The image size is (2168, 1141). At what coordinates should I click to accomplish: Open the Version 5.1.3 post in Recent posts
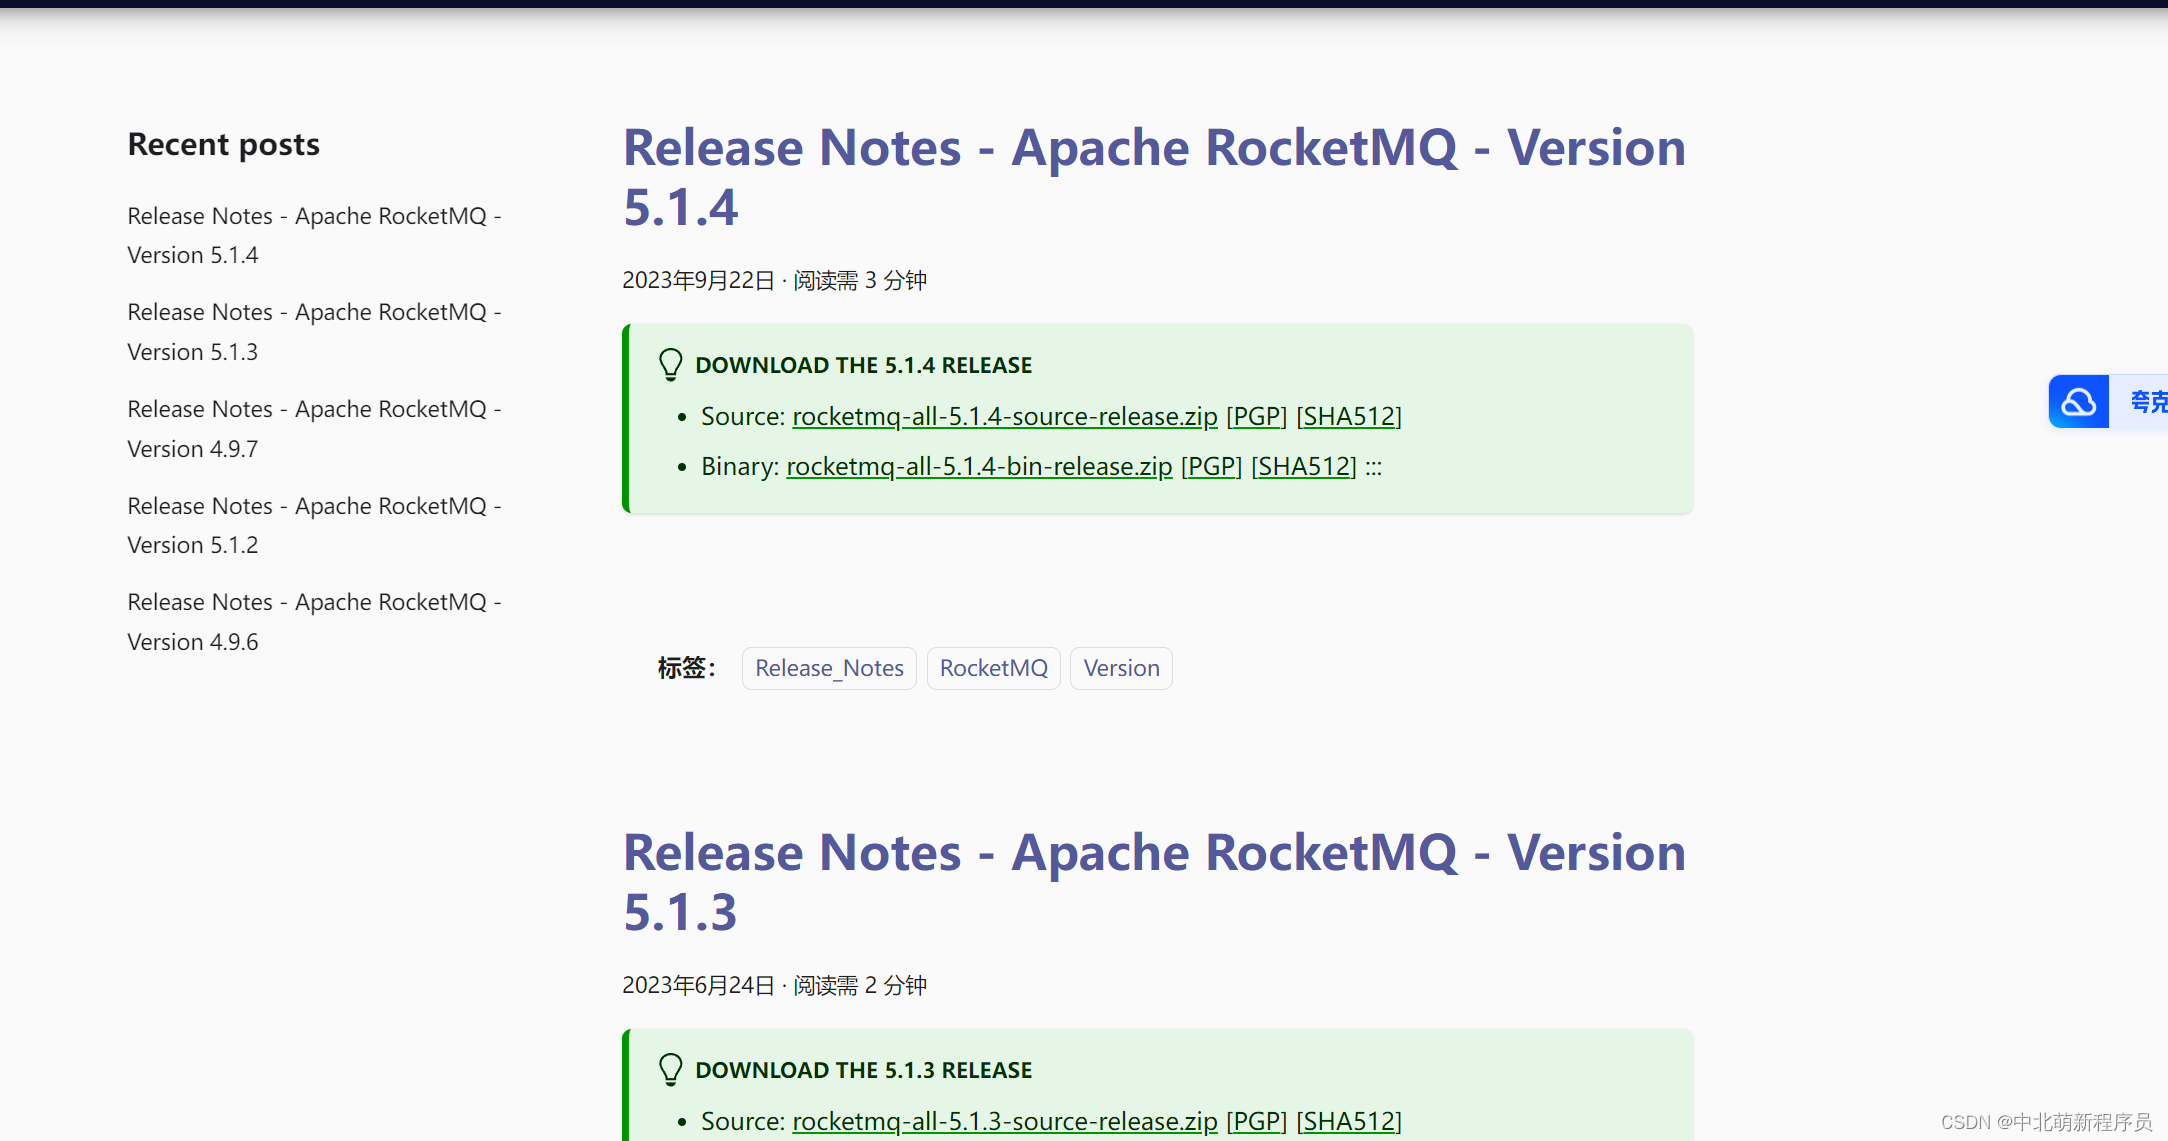point(314,332)
